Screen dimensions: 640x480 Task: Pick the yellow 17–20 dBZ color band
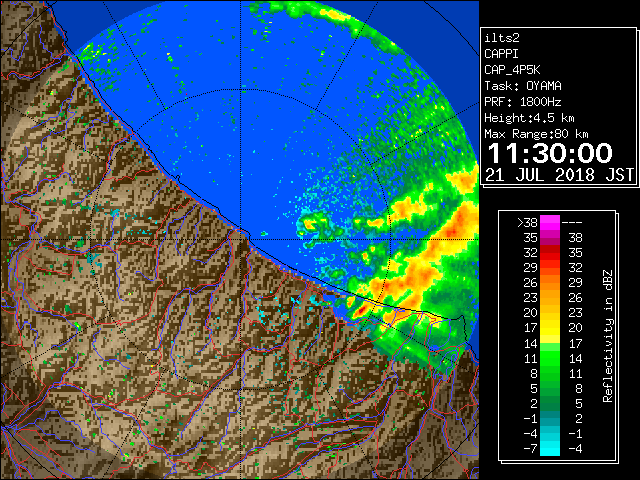pyautogui.click(x=550, y=328)
